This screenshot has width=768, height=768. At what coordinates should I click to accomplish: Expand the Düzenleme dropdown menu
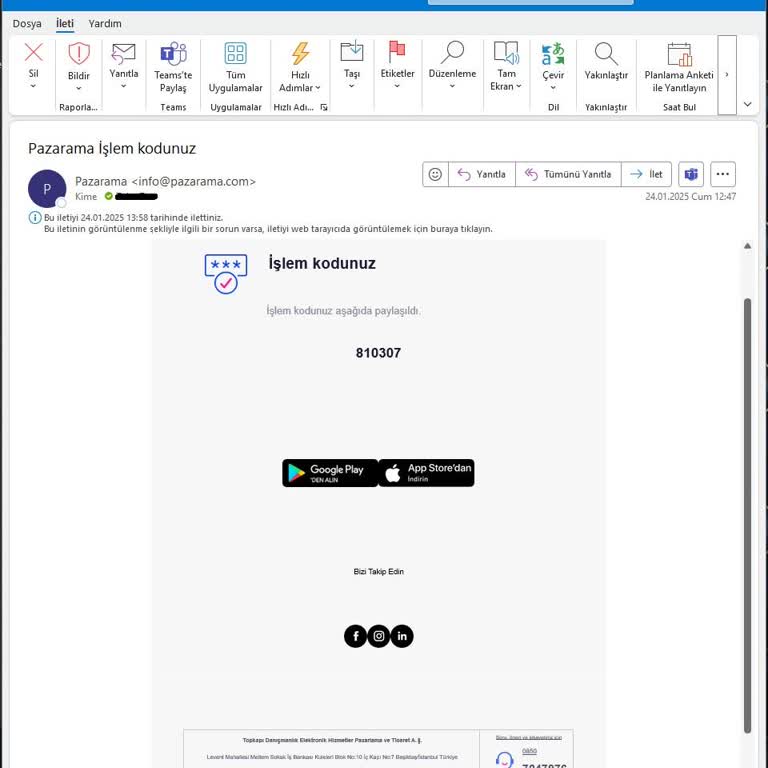452,86
